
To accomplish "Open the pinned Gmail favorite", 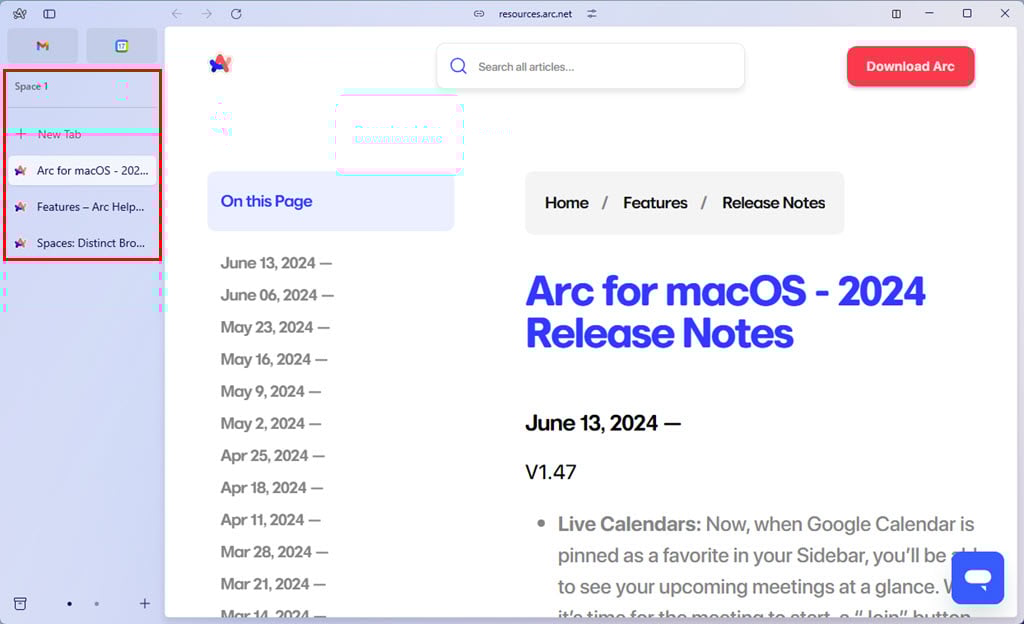I will [x=42, y=46].
